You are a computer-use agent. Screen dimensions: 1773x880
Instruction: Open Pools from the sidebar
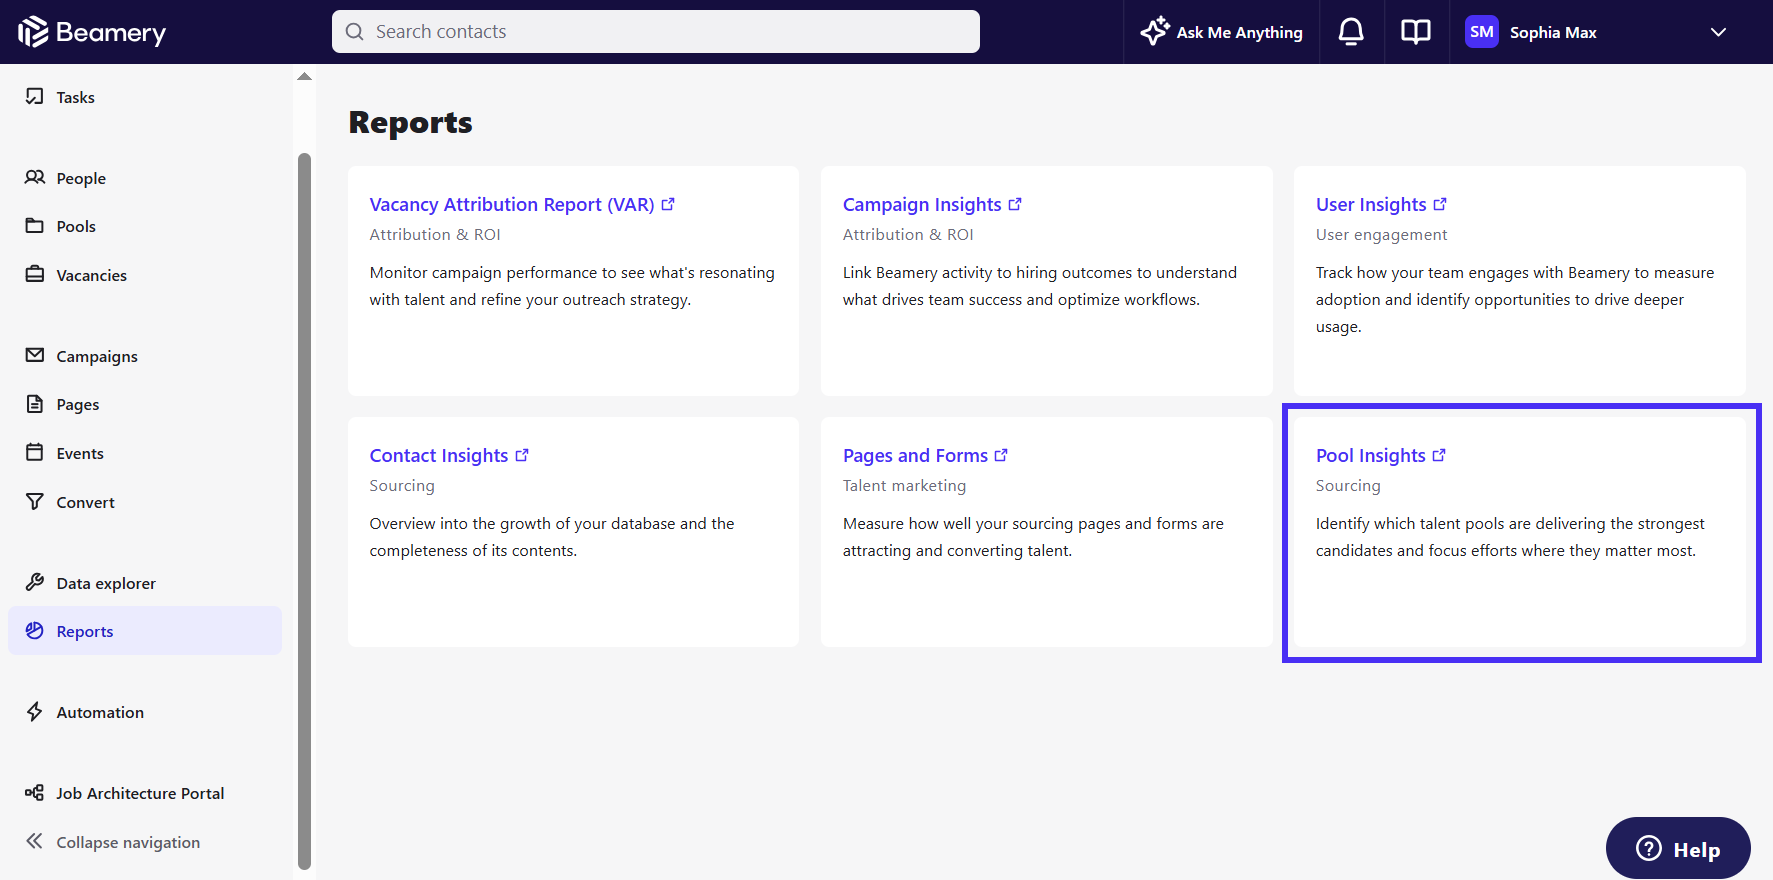pyautogui.click(x=76, y=226)
